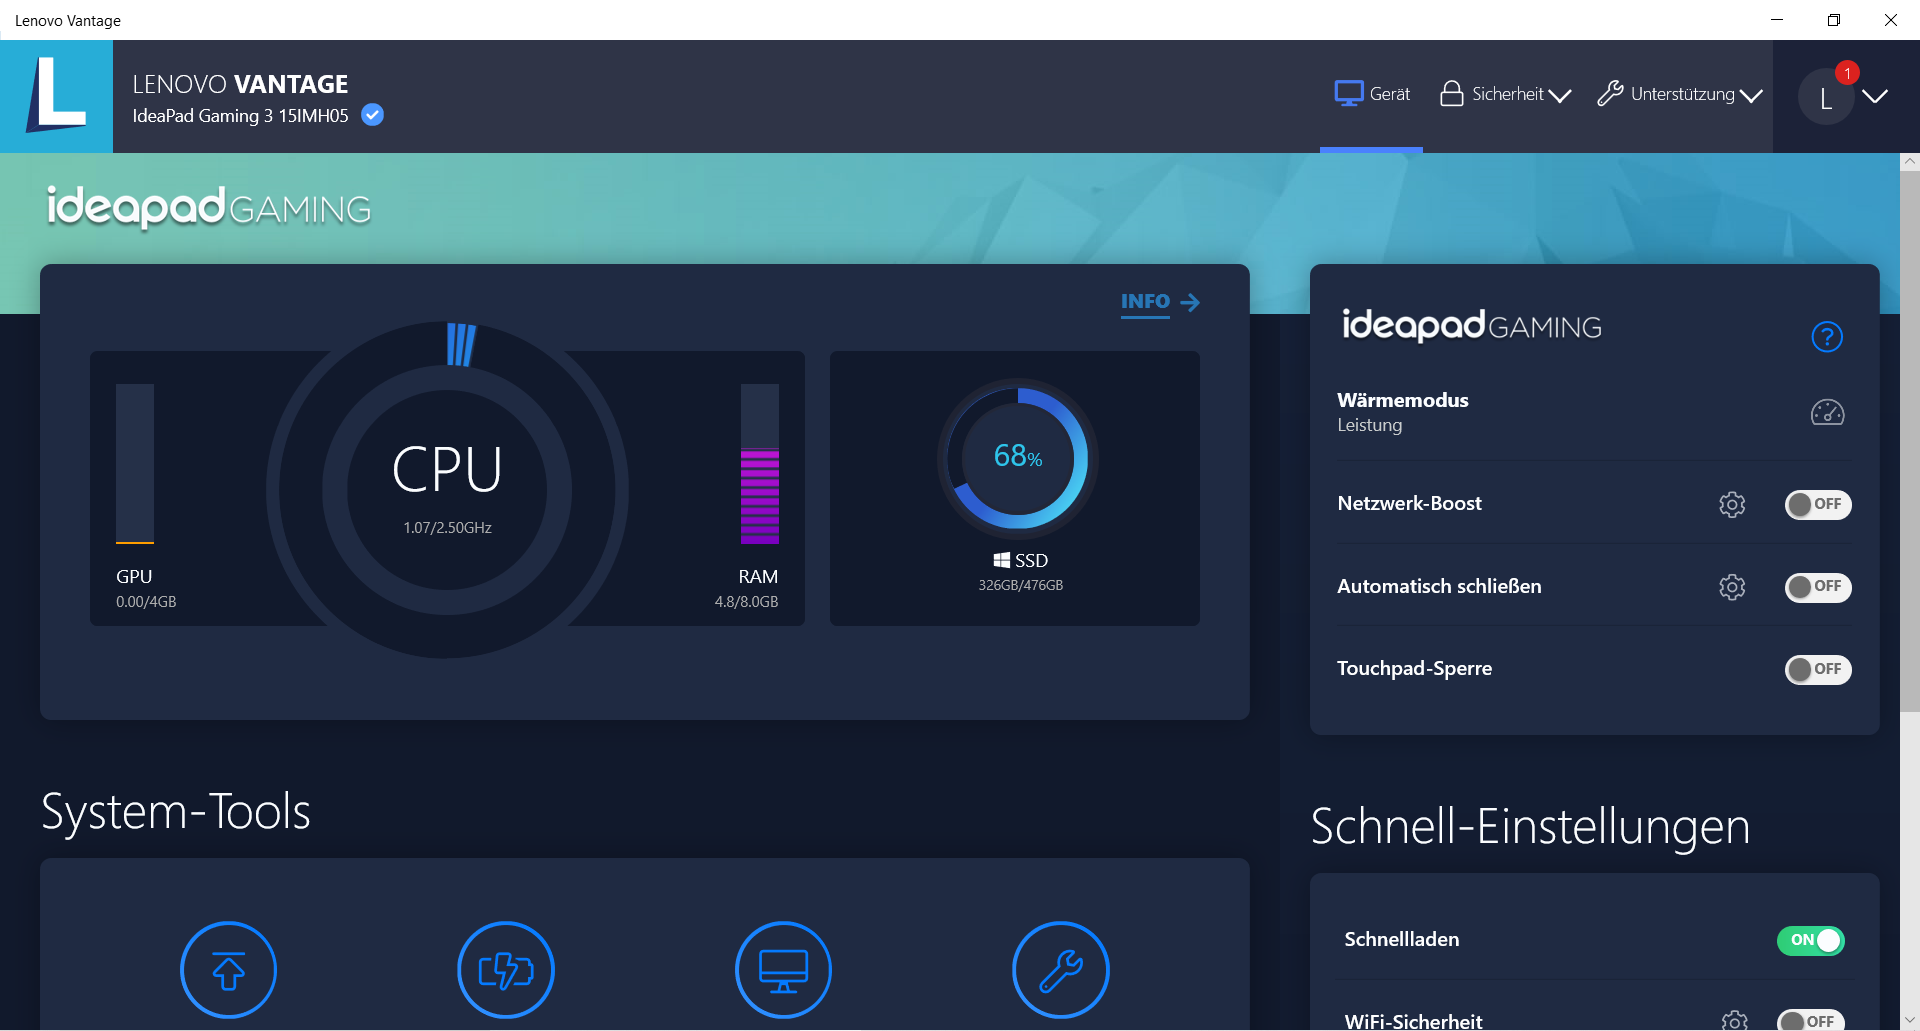Close the Lenovo Vantage window

[x=1891, y=20]
